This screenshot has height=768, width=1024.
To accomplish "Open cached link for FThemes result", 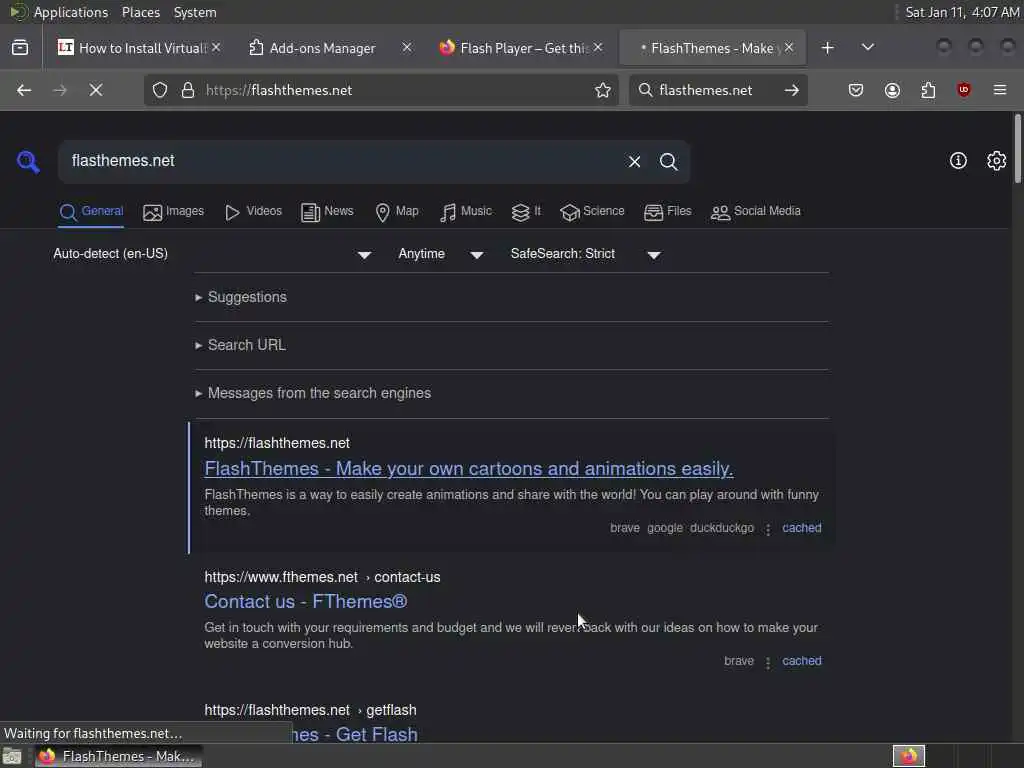I will pos(801,661).
